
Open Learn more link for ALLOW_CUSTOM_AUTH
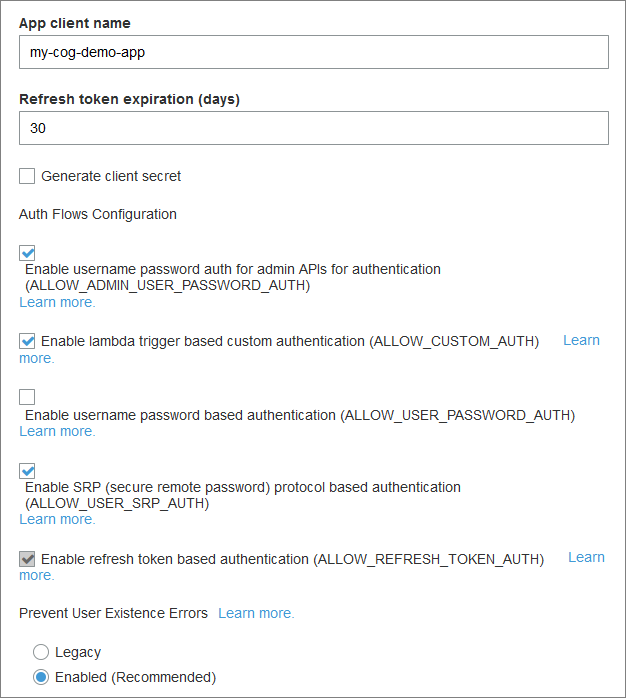point(581,341)
